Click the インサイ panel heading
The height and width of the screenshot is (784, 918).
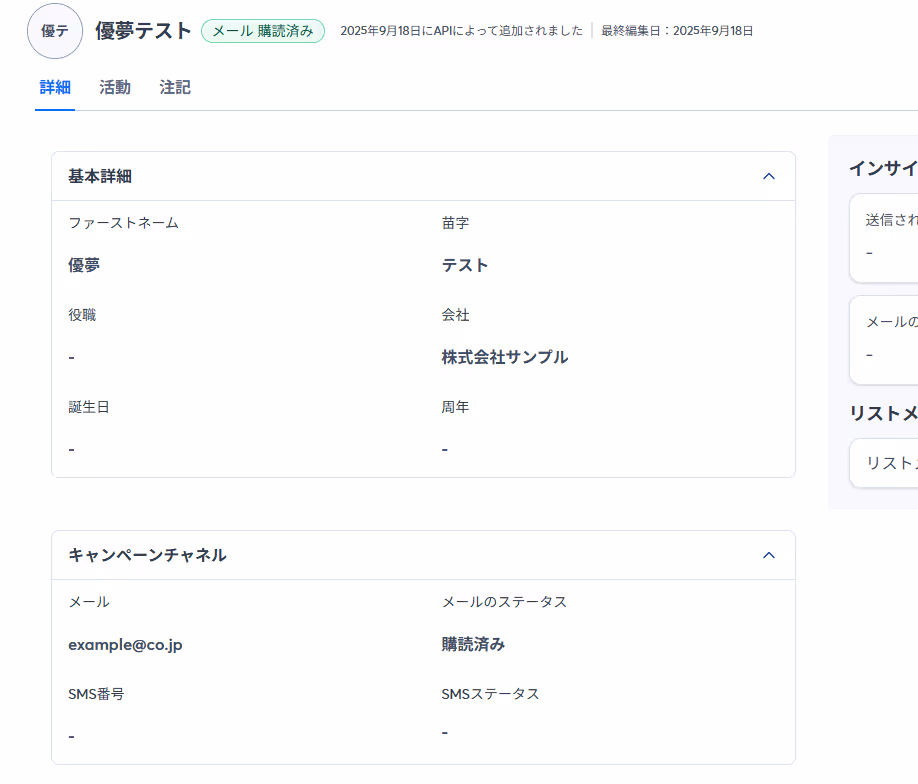coord(883,169)
